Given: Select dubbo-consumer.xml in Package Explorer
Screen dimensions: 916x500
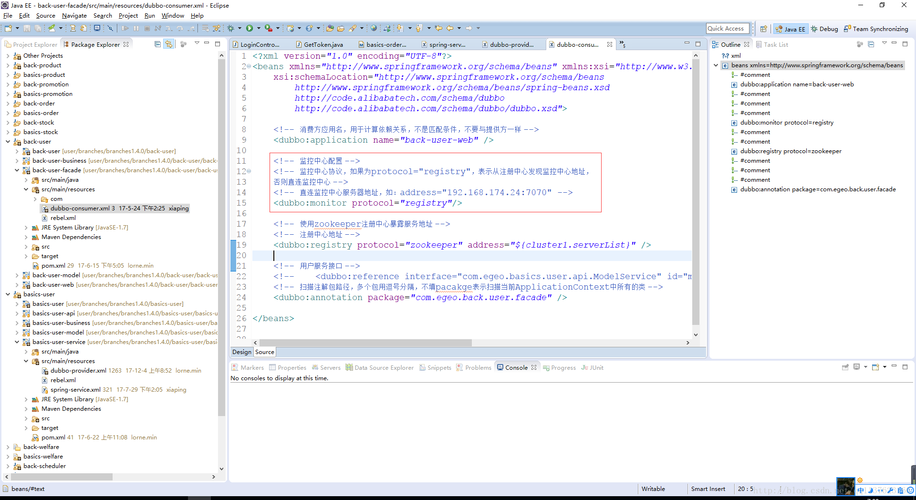Looking at the screenshot, I should coord(114,208).
